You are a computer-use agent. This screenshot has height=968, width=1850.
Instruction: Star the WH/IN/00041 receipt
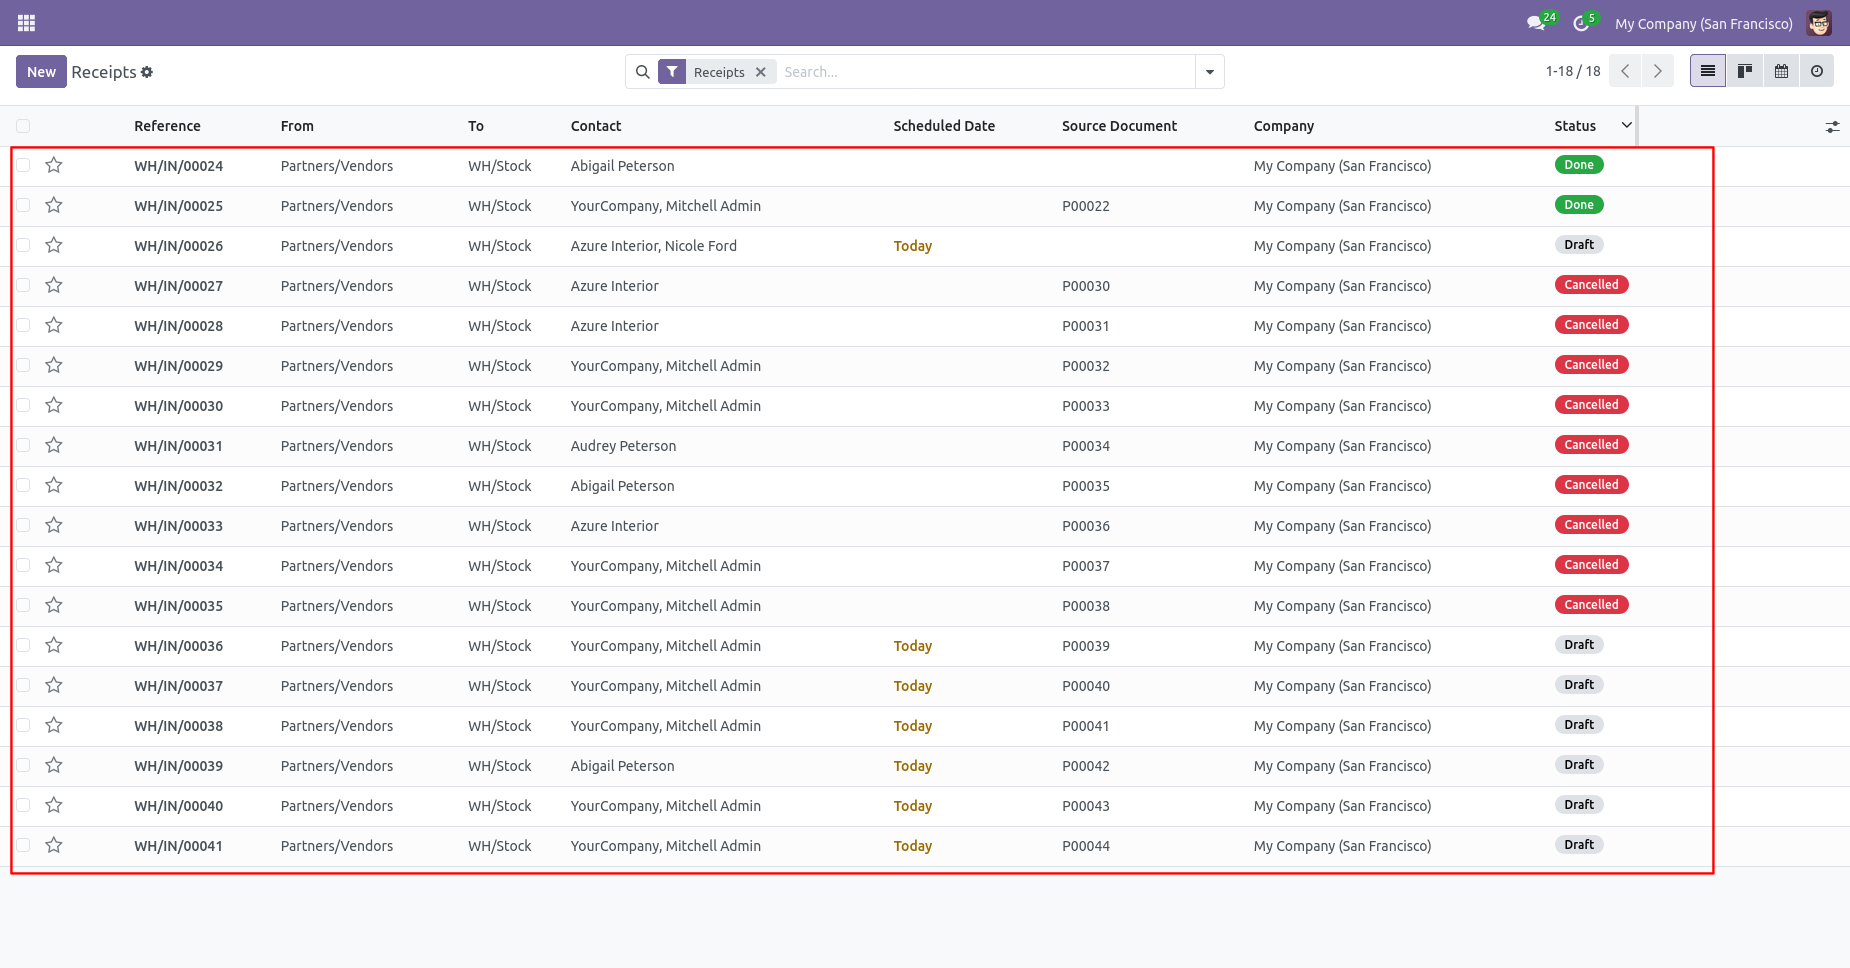point(54,845)
